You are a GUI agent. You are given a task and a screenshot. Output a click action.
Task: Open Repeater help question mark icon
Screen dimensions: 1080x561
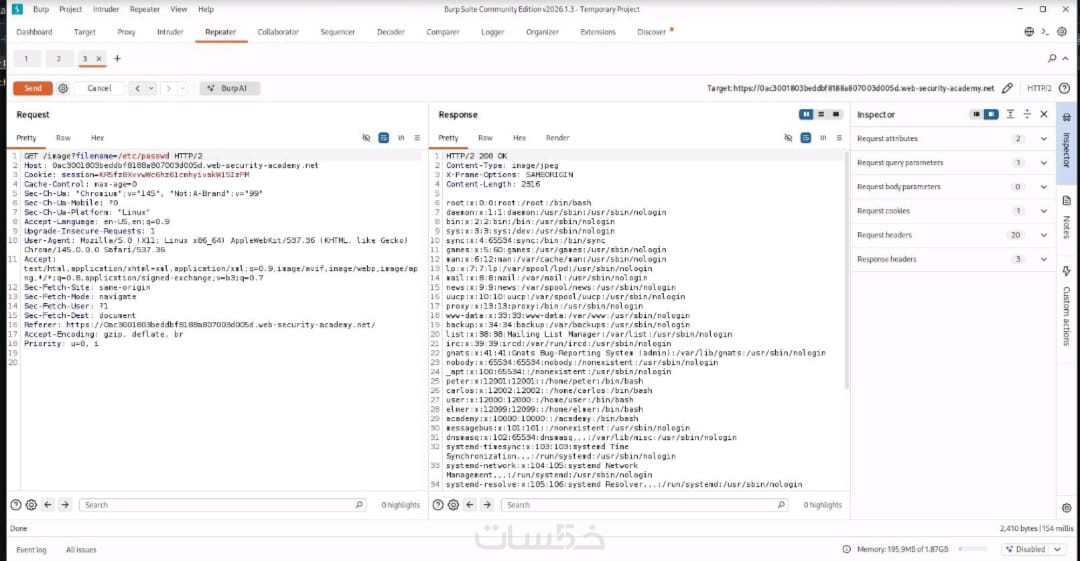pos(1064,88)
